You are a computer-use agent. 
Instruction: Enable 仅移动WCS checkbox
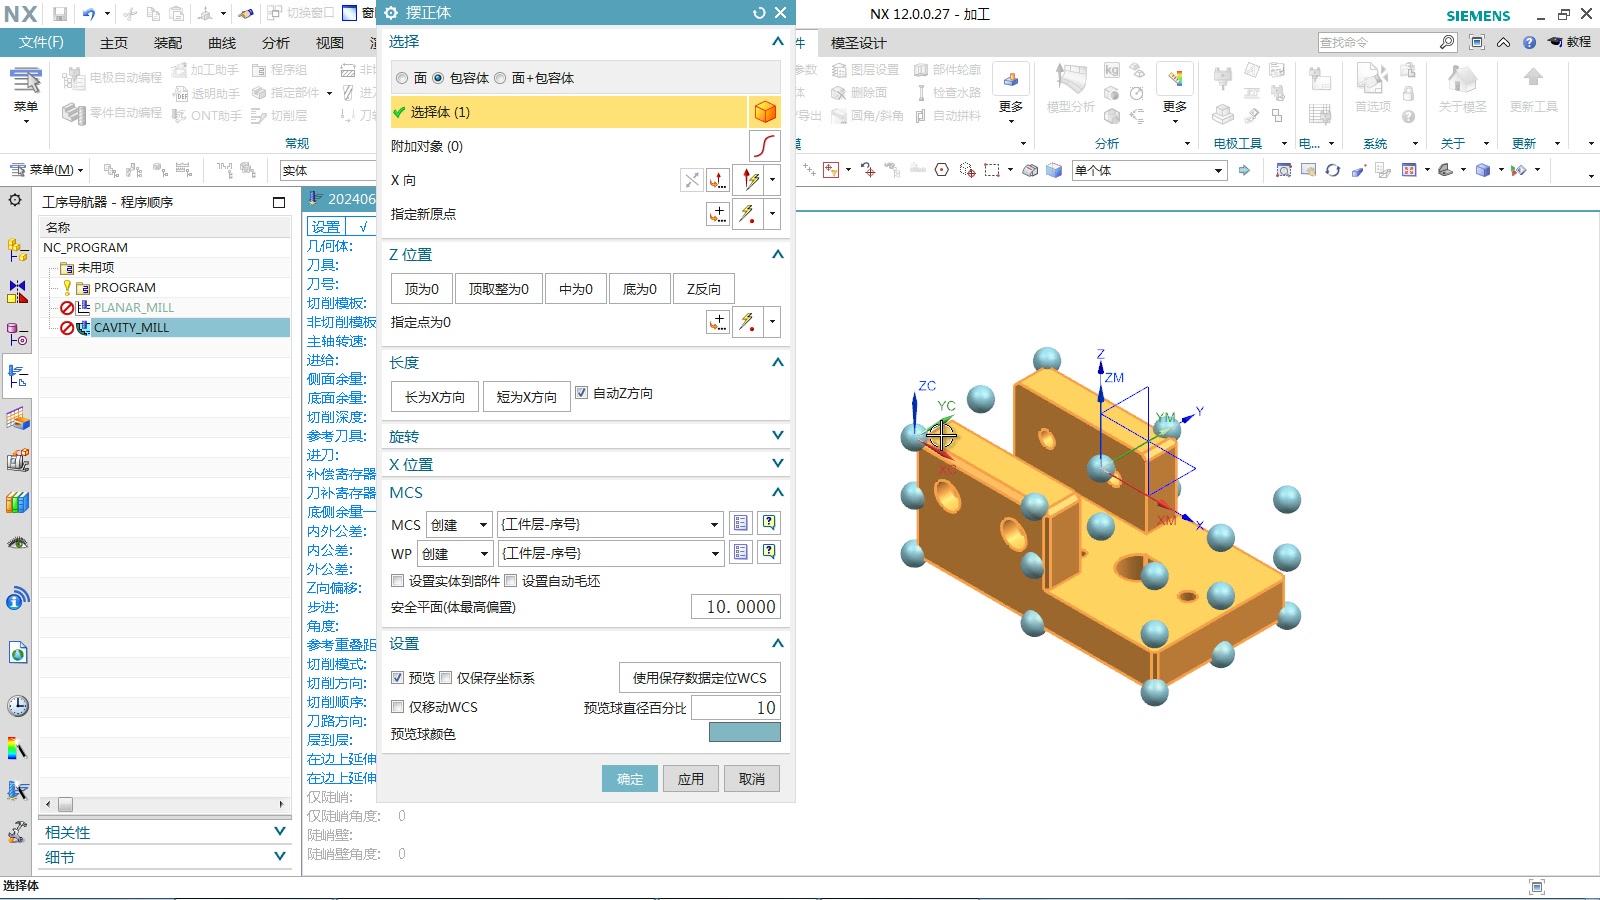(x=397, y=707)
